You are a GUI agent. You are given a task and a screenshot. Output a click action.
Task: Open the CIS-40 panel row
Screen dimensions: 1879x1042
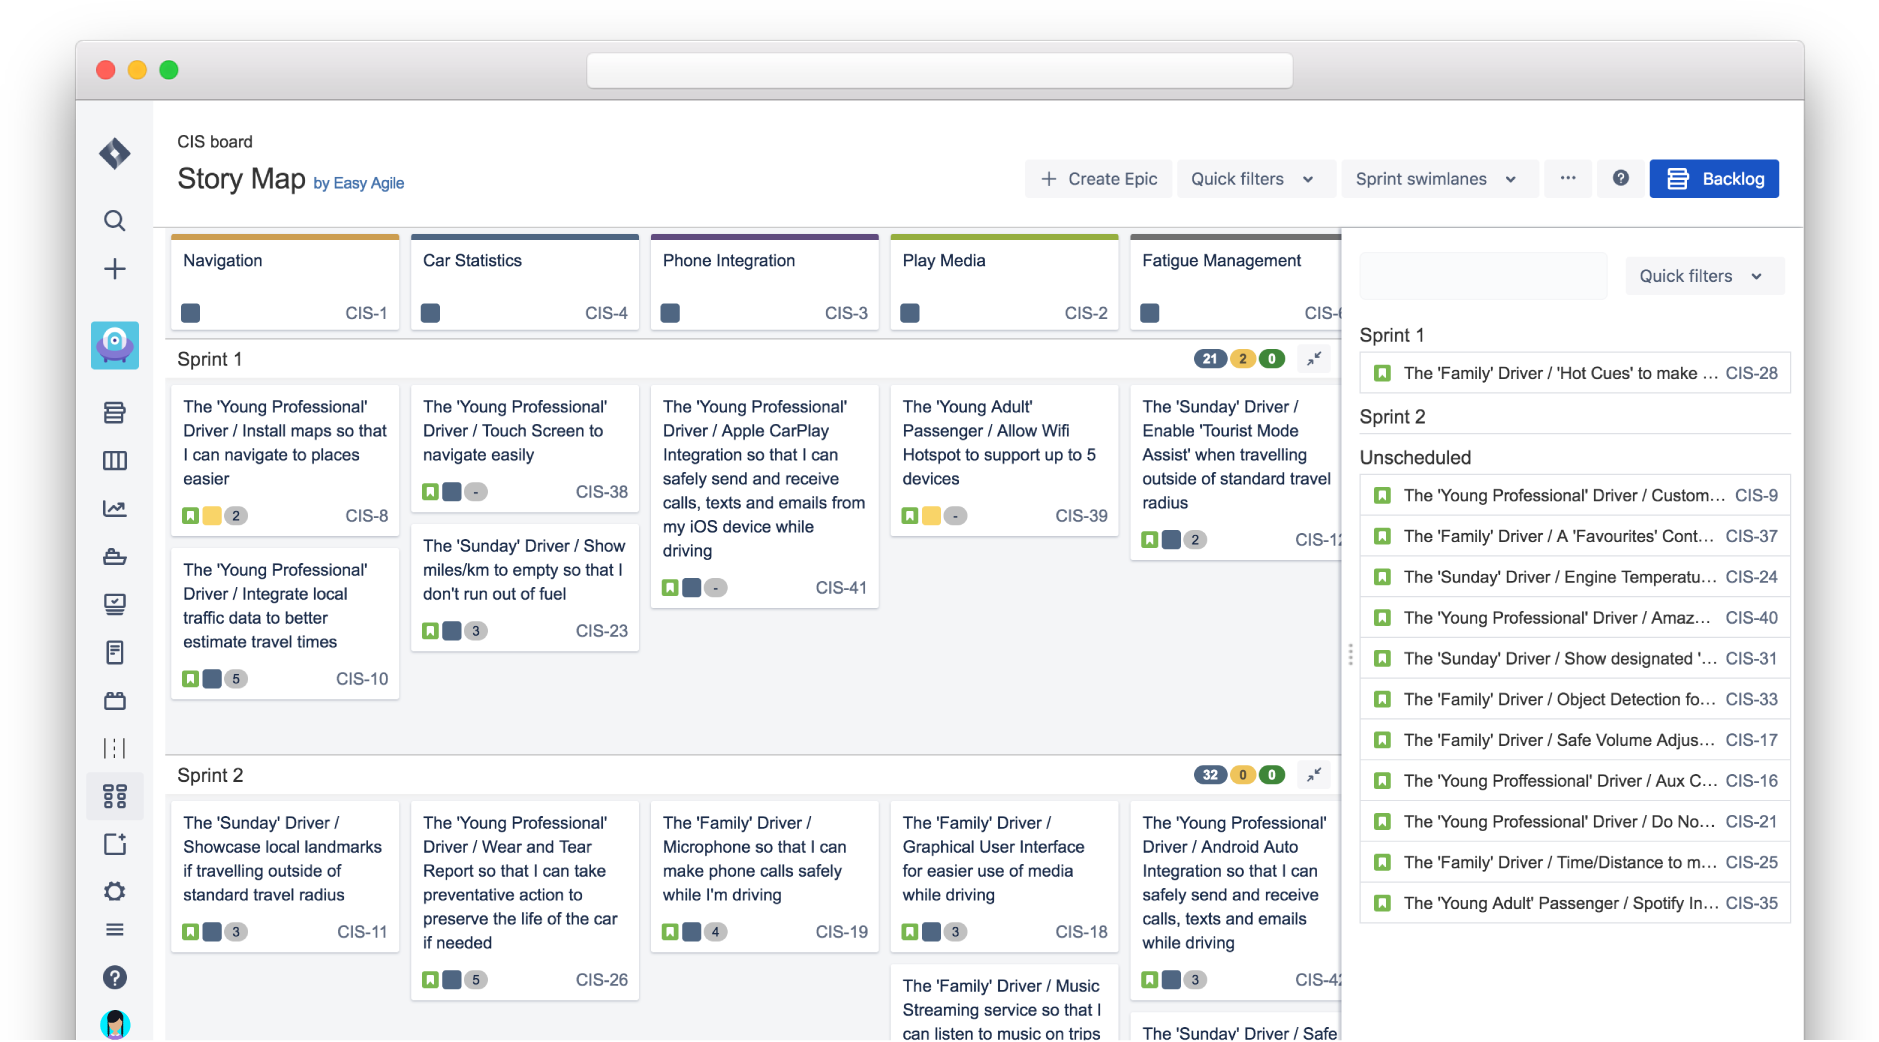[1575, 618]
